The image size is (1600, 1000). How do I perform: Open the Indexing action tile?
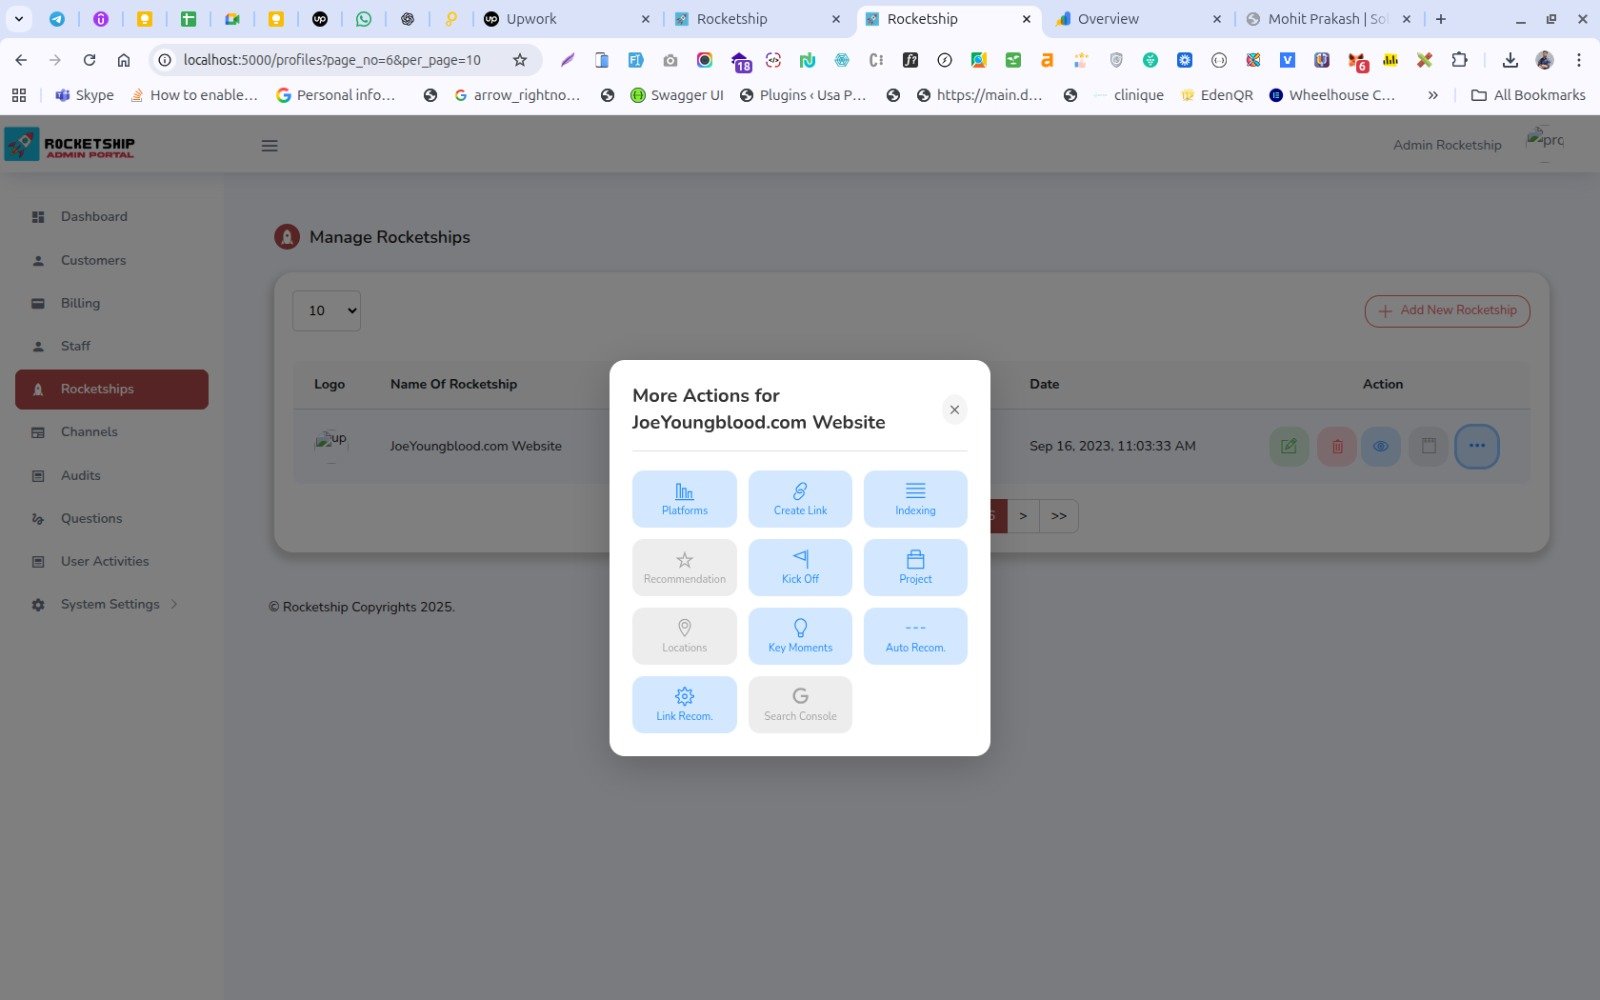(x=915, y=498)
